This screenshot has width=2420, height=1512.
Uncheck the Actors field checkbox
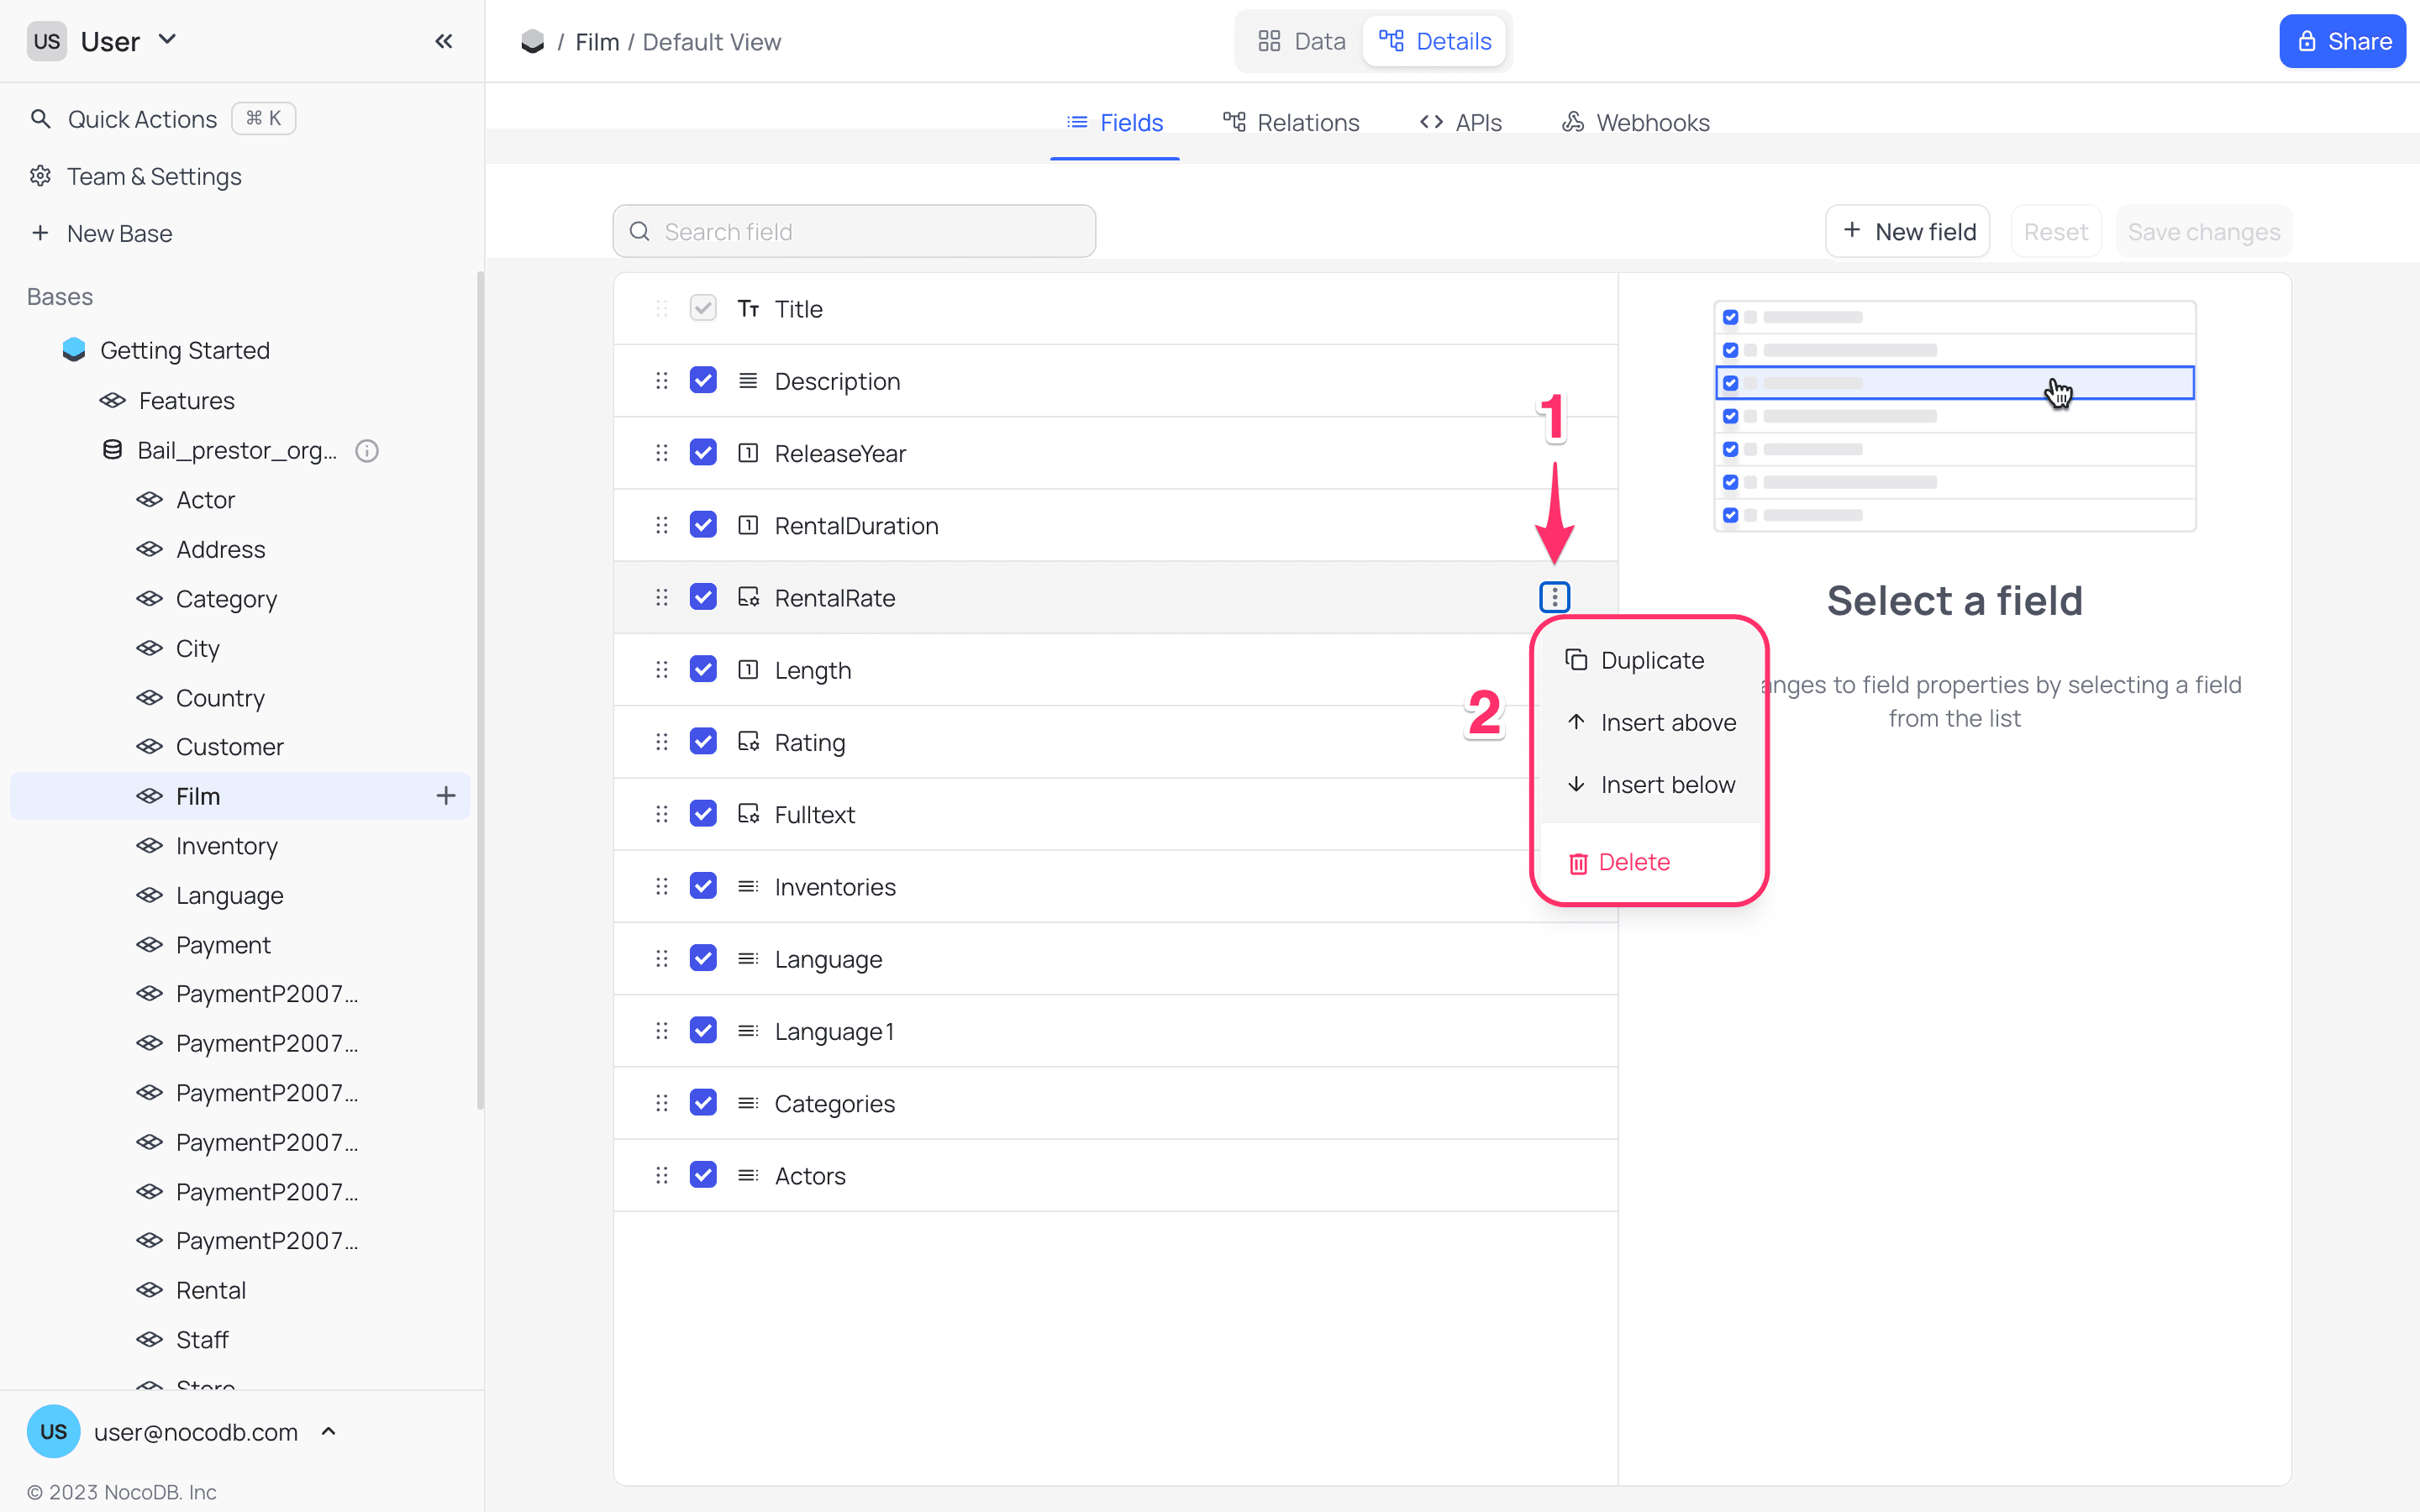point(703,1175)
